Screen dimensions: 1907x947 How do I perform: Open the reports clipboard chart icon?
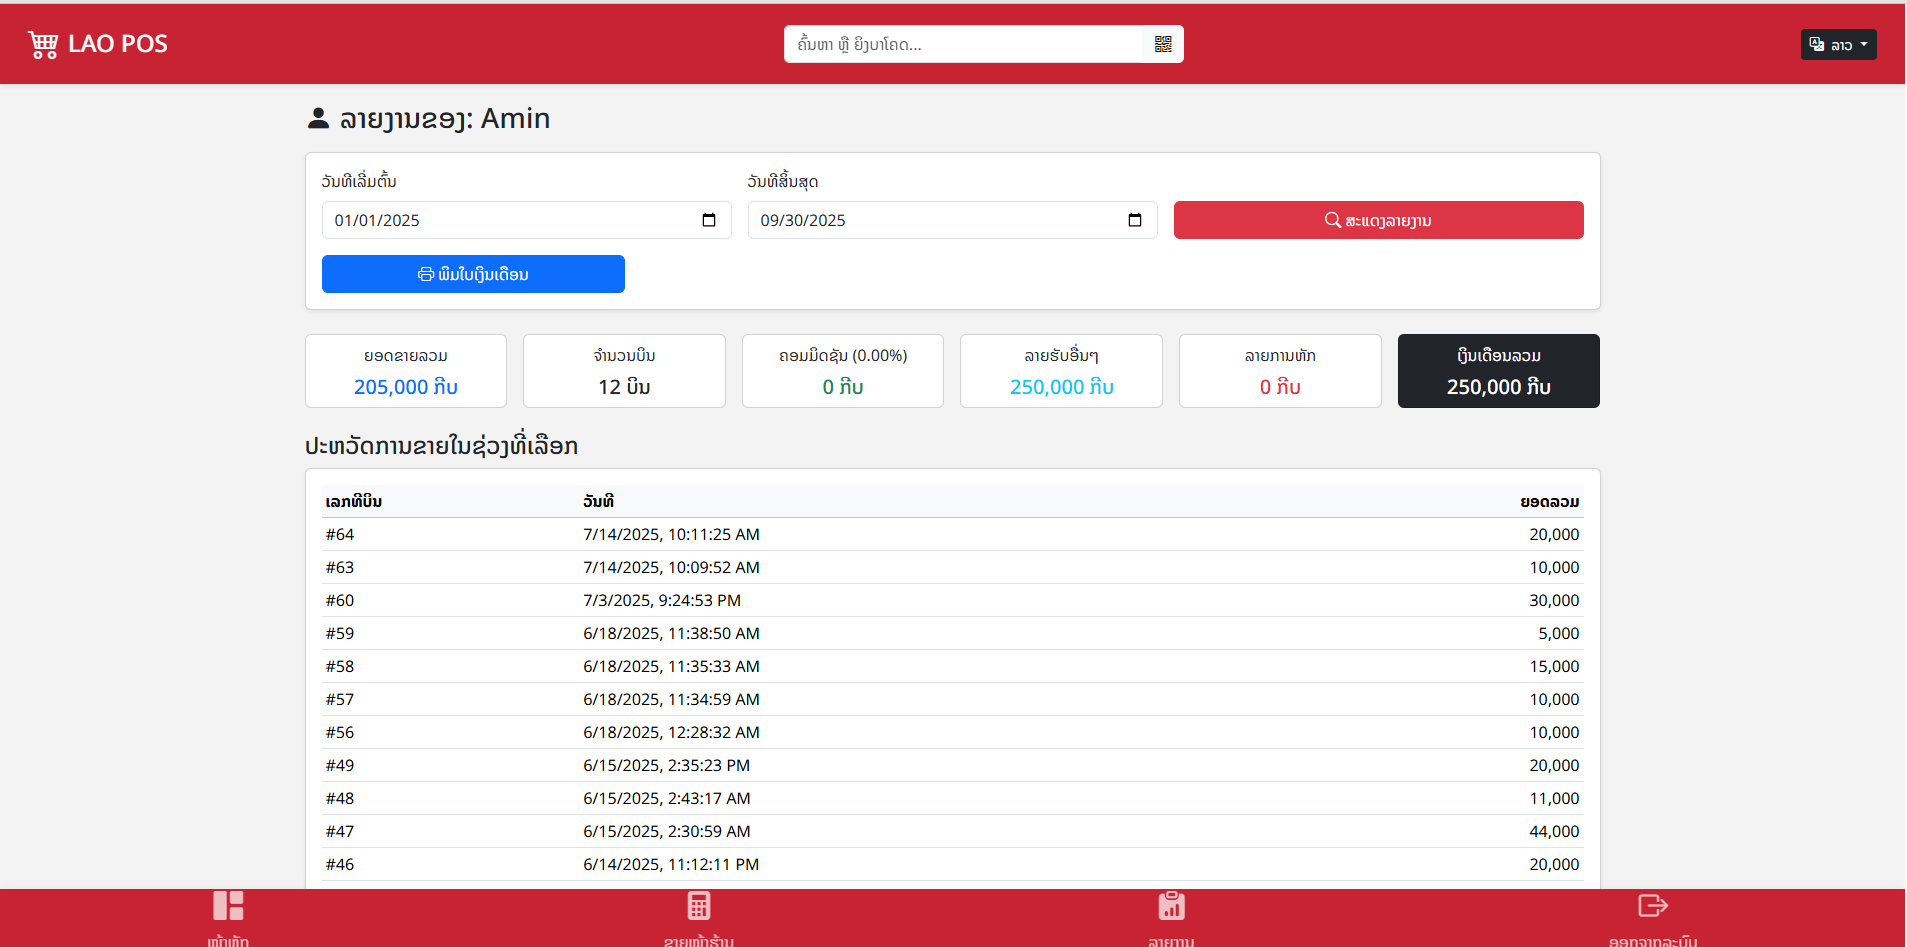pyautogui.click(x=1171, y=906)
